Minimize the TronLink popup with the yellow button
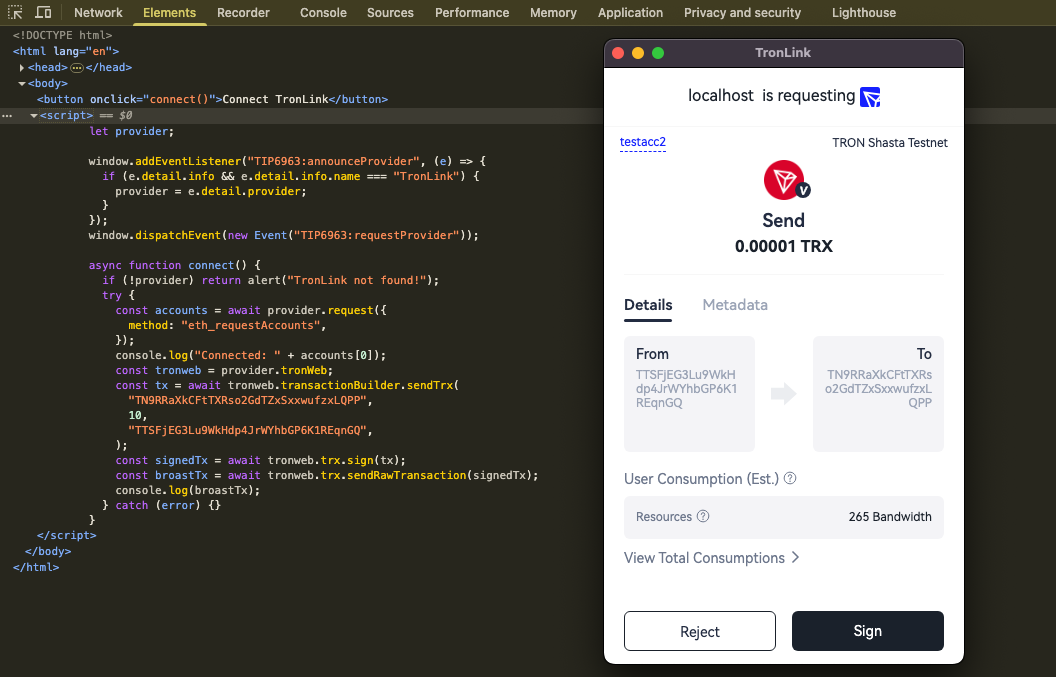 click(x=638, y=53)
